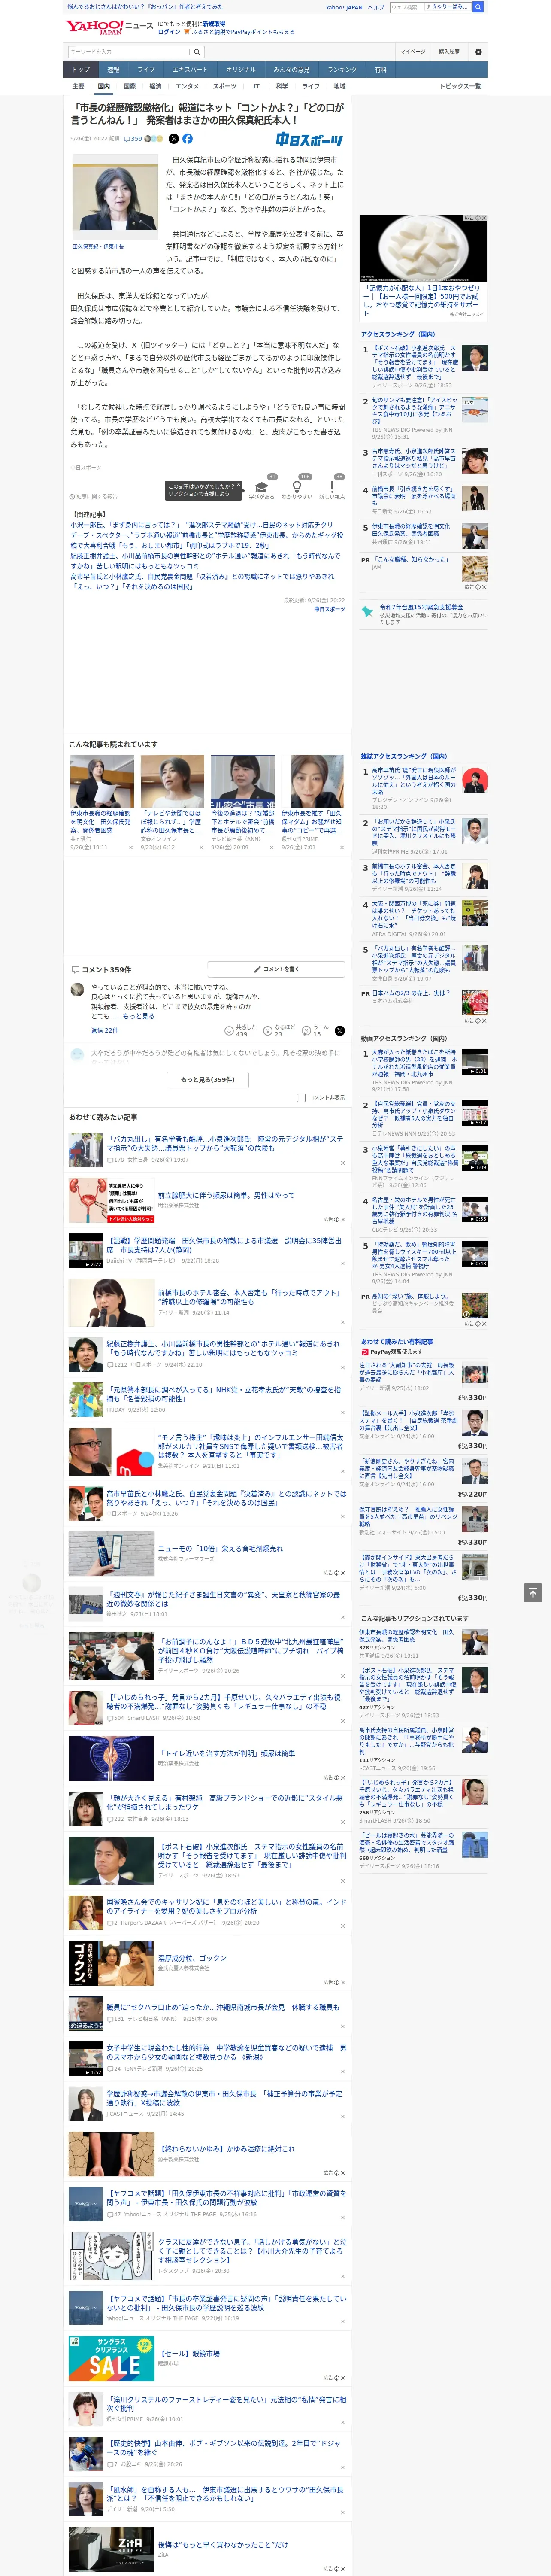Select the ライブ top navigation tab
The width and height of the screenshot is (551, 2576).
pyautogui.click(x=146, y=69)
